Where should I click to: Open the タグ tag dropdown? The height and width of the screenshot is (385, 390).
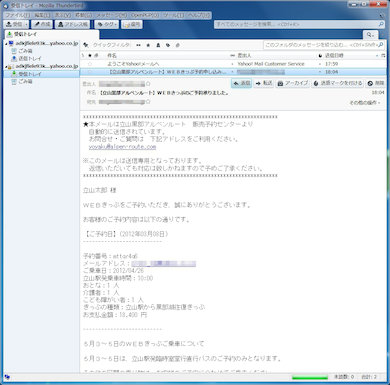tap(107, 24)
